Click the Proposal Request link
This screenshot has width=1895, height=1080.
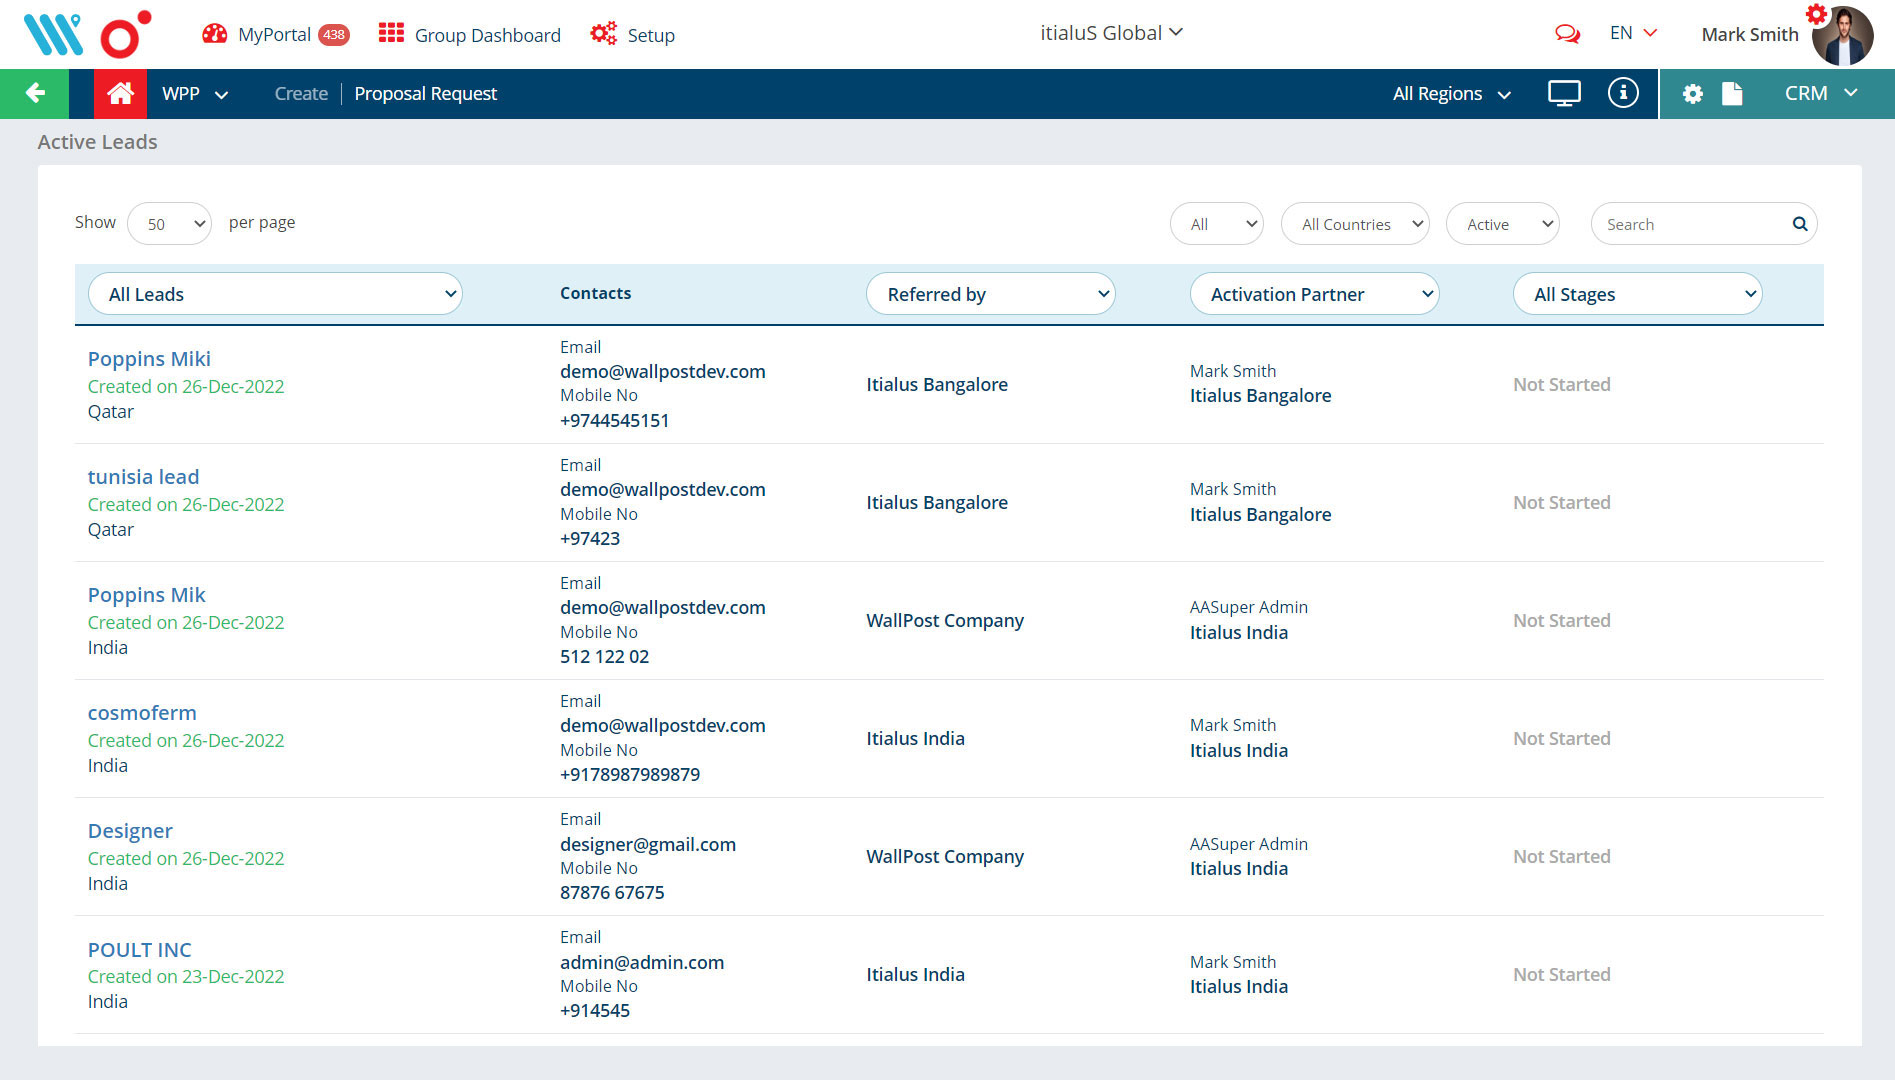click(425, 94)
